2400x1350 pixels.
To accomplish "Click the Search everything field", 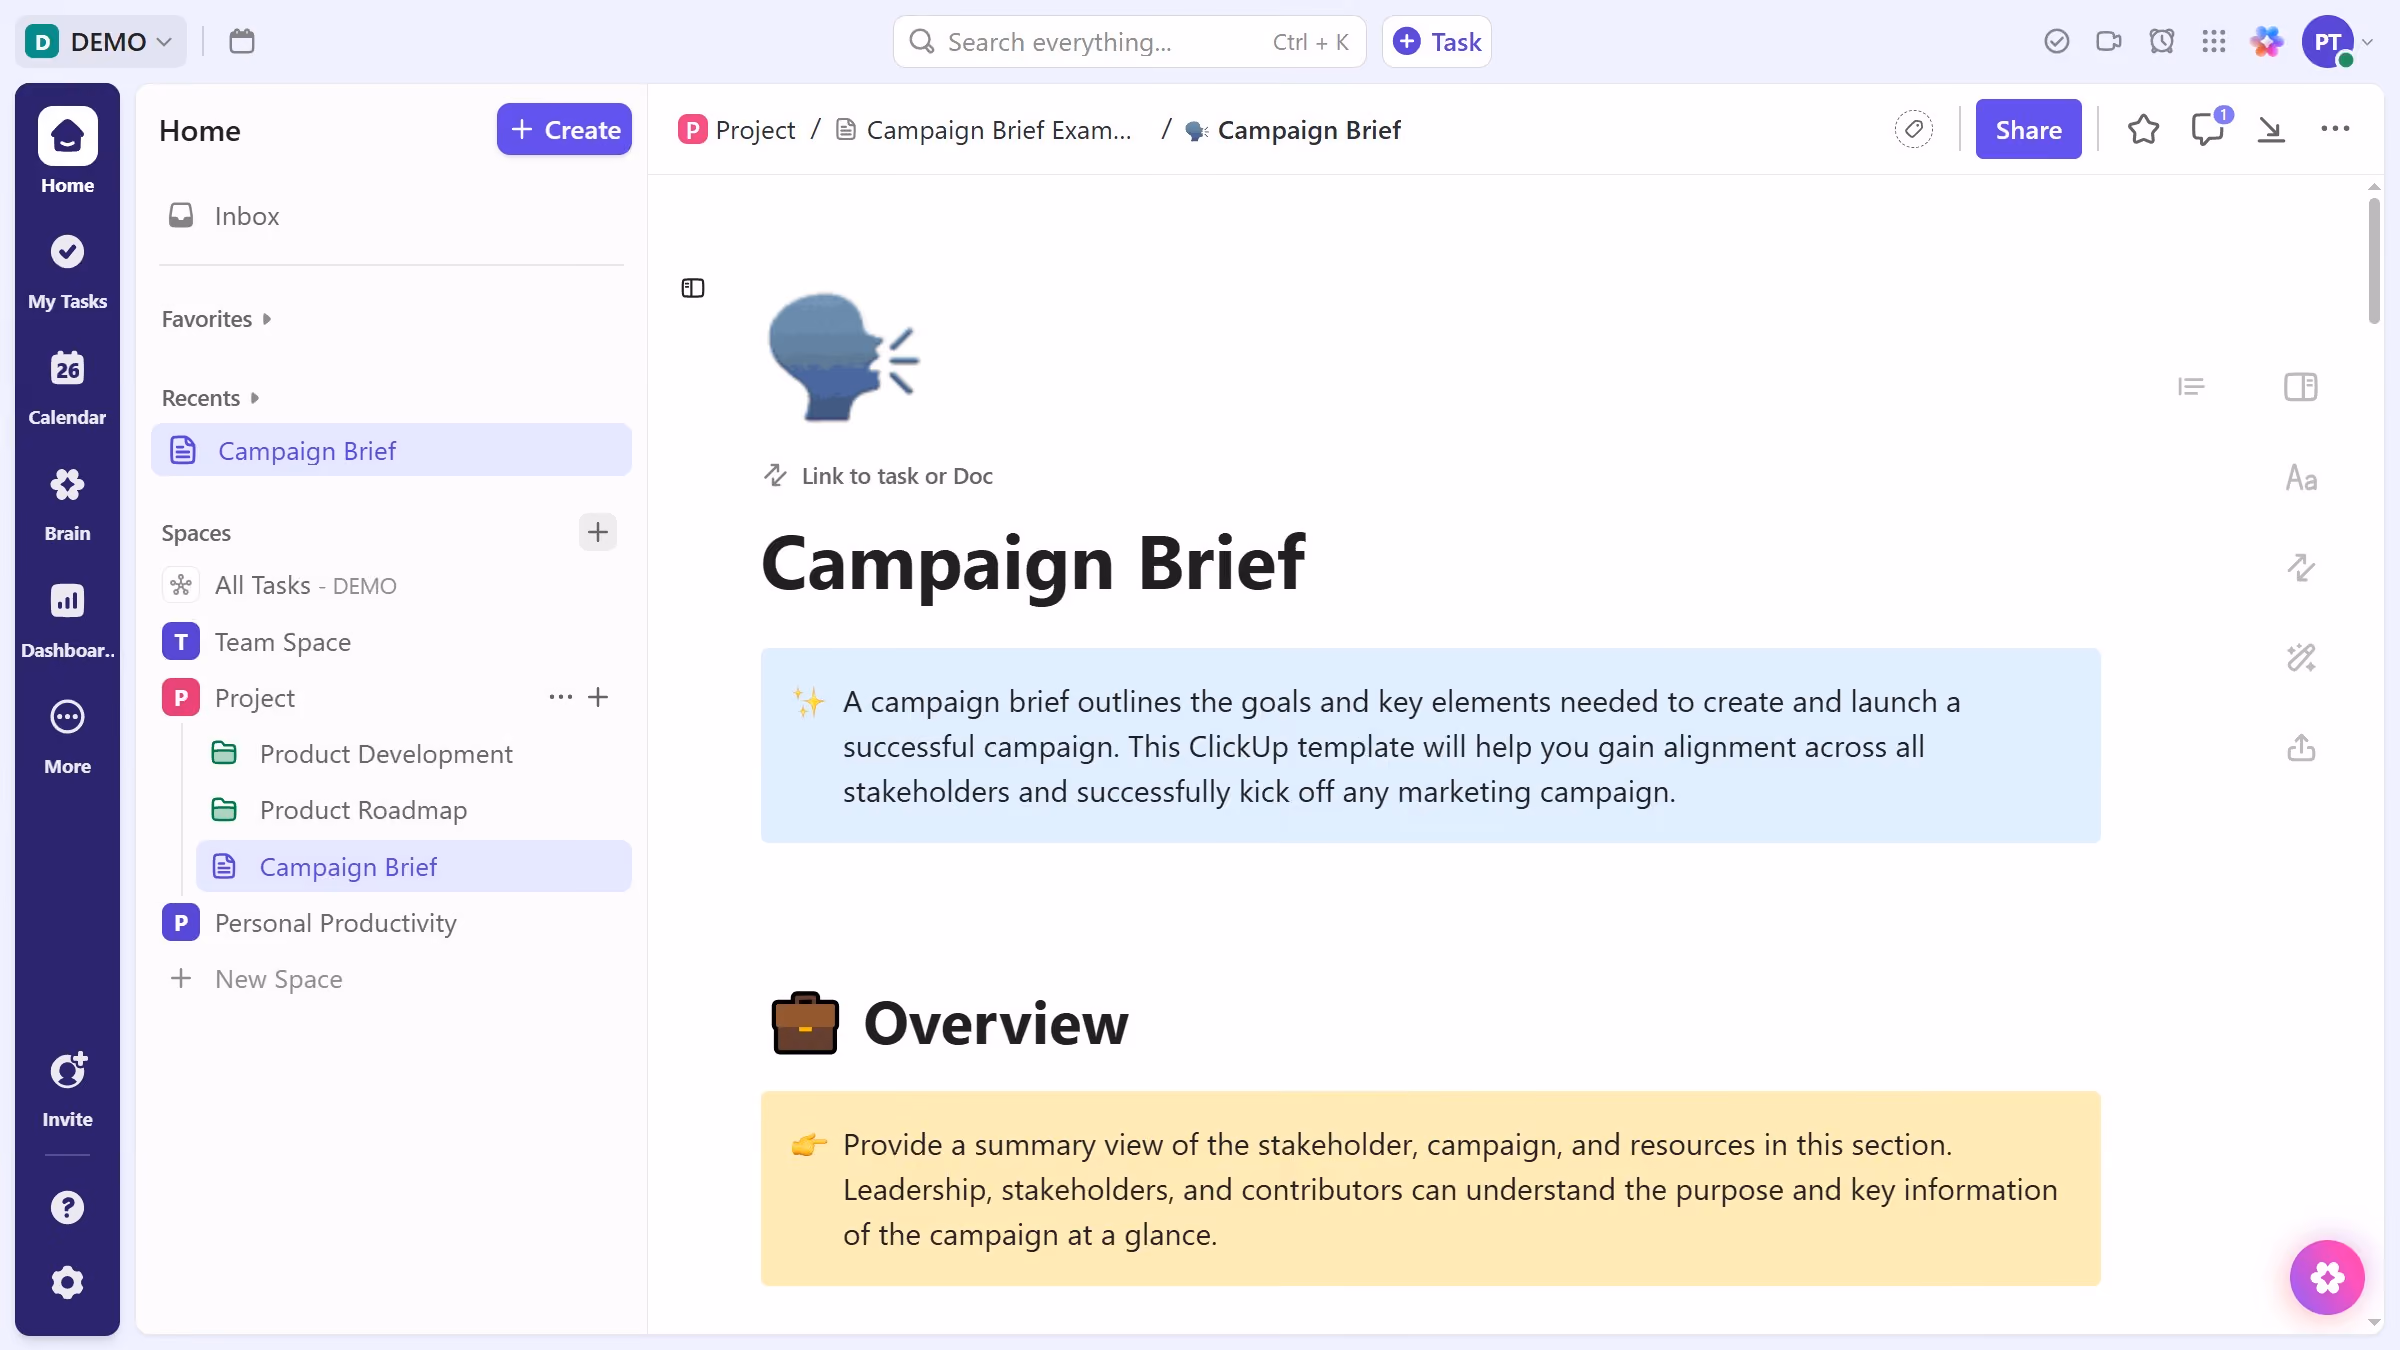I will 1129,41.
